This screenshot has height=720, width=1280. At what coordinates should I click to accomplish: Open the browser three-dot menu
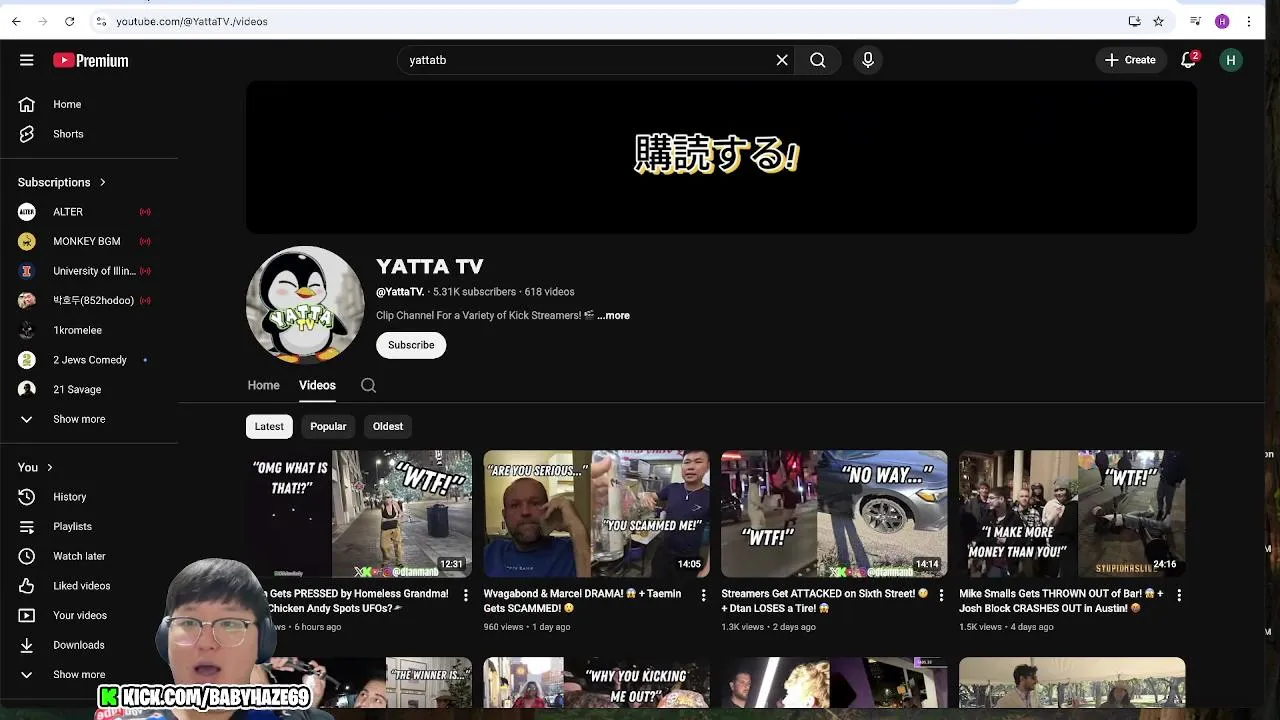tap(1249, 21)
